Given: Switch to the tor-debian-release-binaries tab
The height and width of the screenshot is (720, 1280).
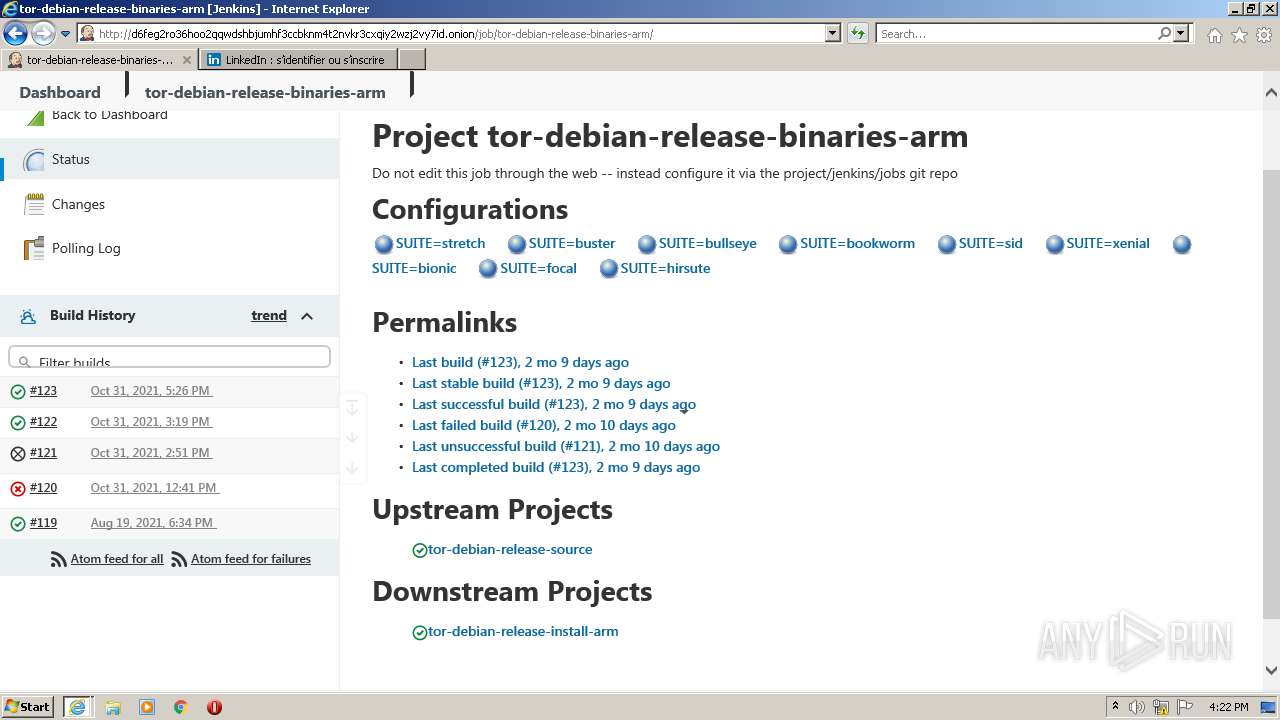Looking at the screenshot, I should click(99, 60).
